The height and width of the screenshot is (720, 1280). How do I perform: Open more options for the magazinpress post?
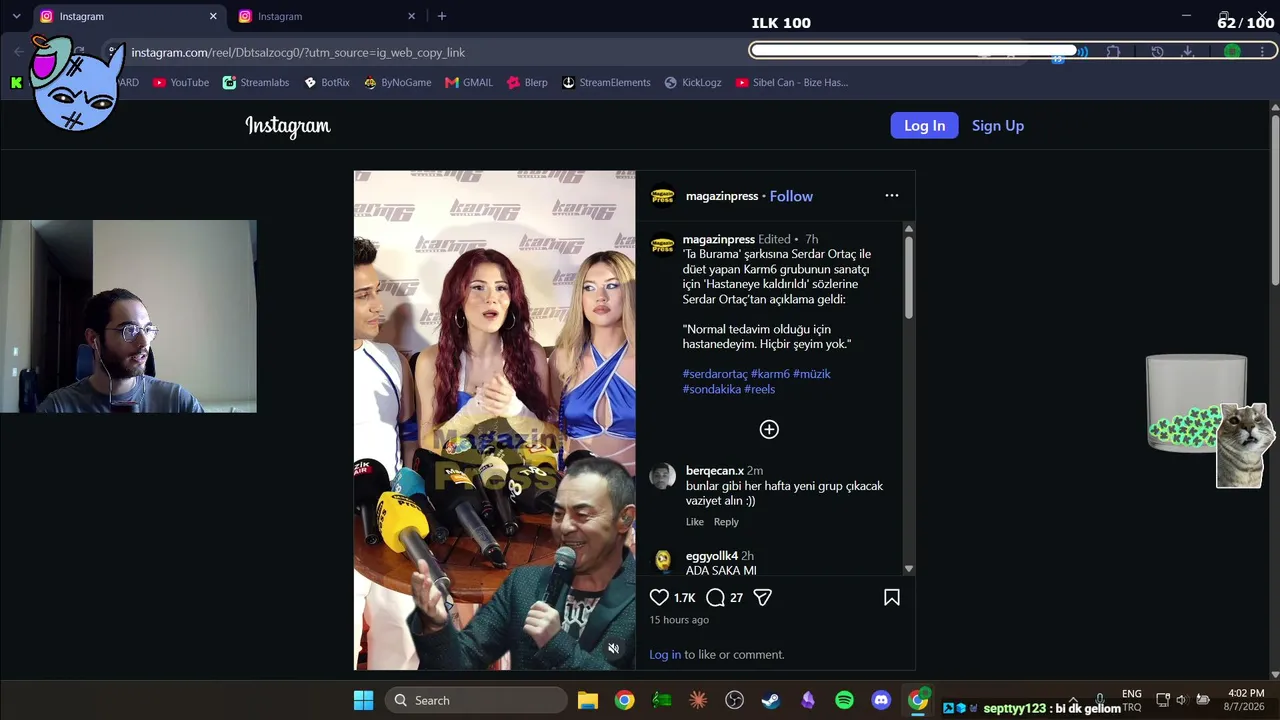click(892, 196)
